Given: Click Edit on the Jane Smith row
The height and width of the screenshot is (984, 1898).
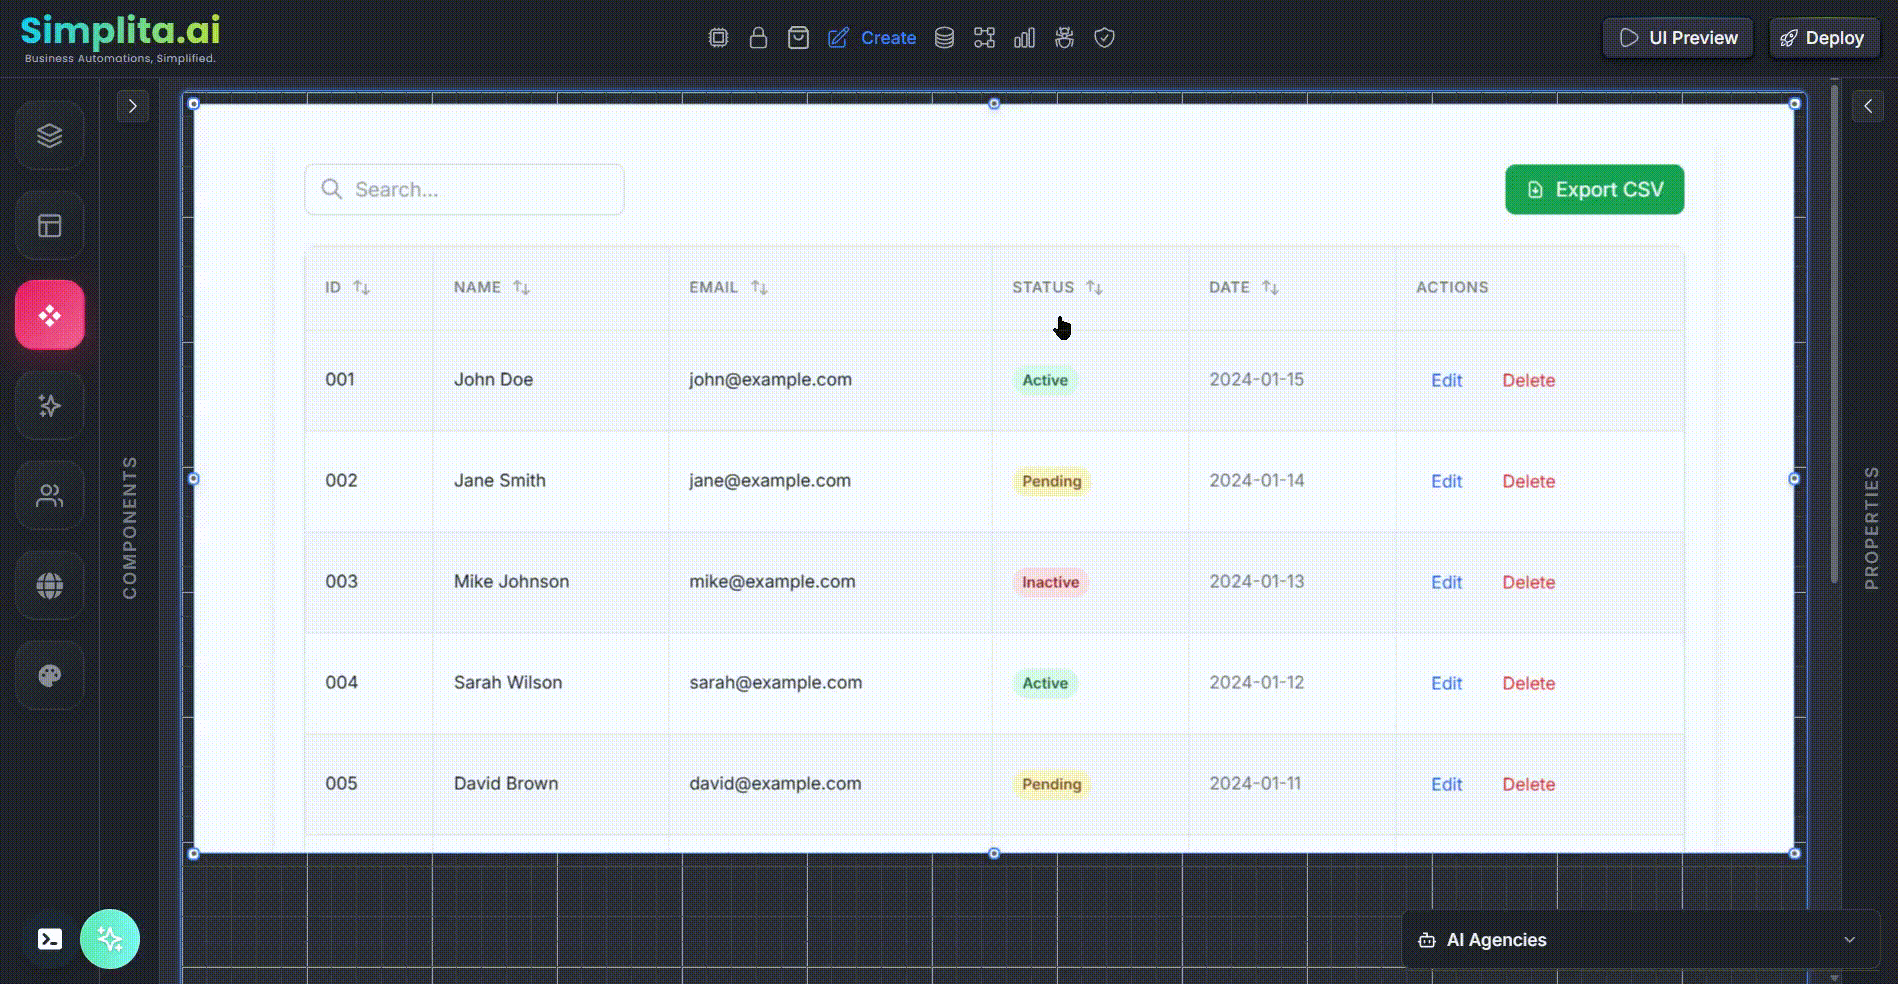Looking at the screenshot, I should (1446, 481).
